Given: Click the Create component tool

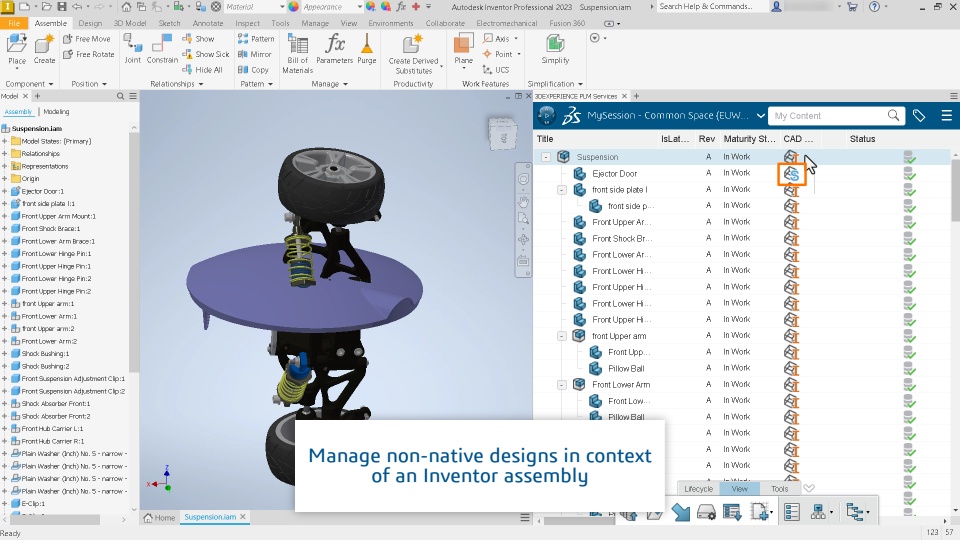Looking at the screenshot, I should pyautogui.click(x=44, y=49).
